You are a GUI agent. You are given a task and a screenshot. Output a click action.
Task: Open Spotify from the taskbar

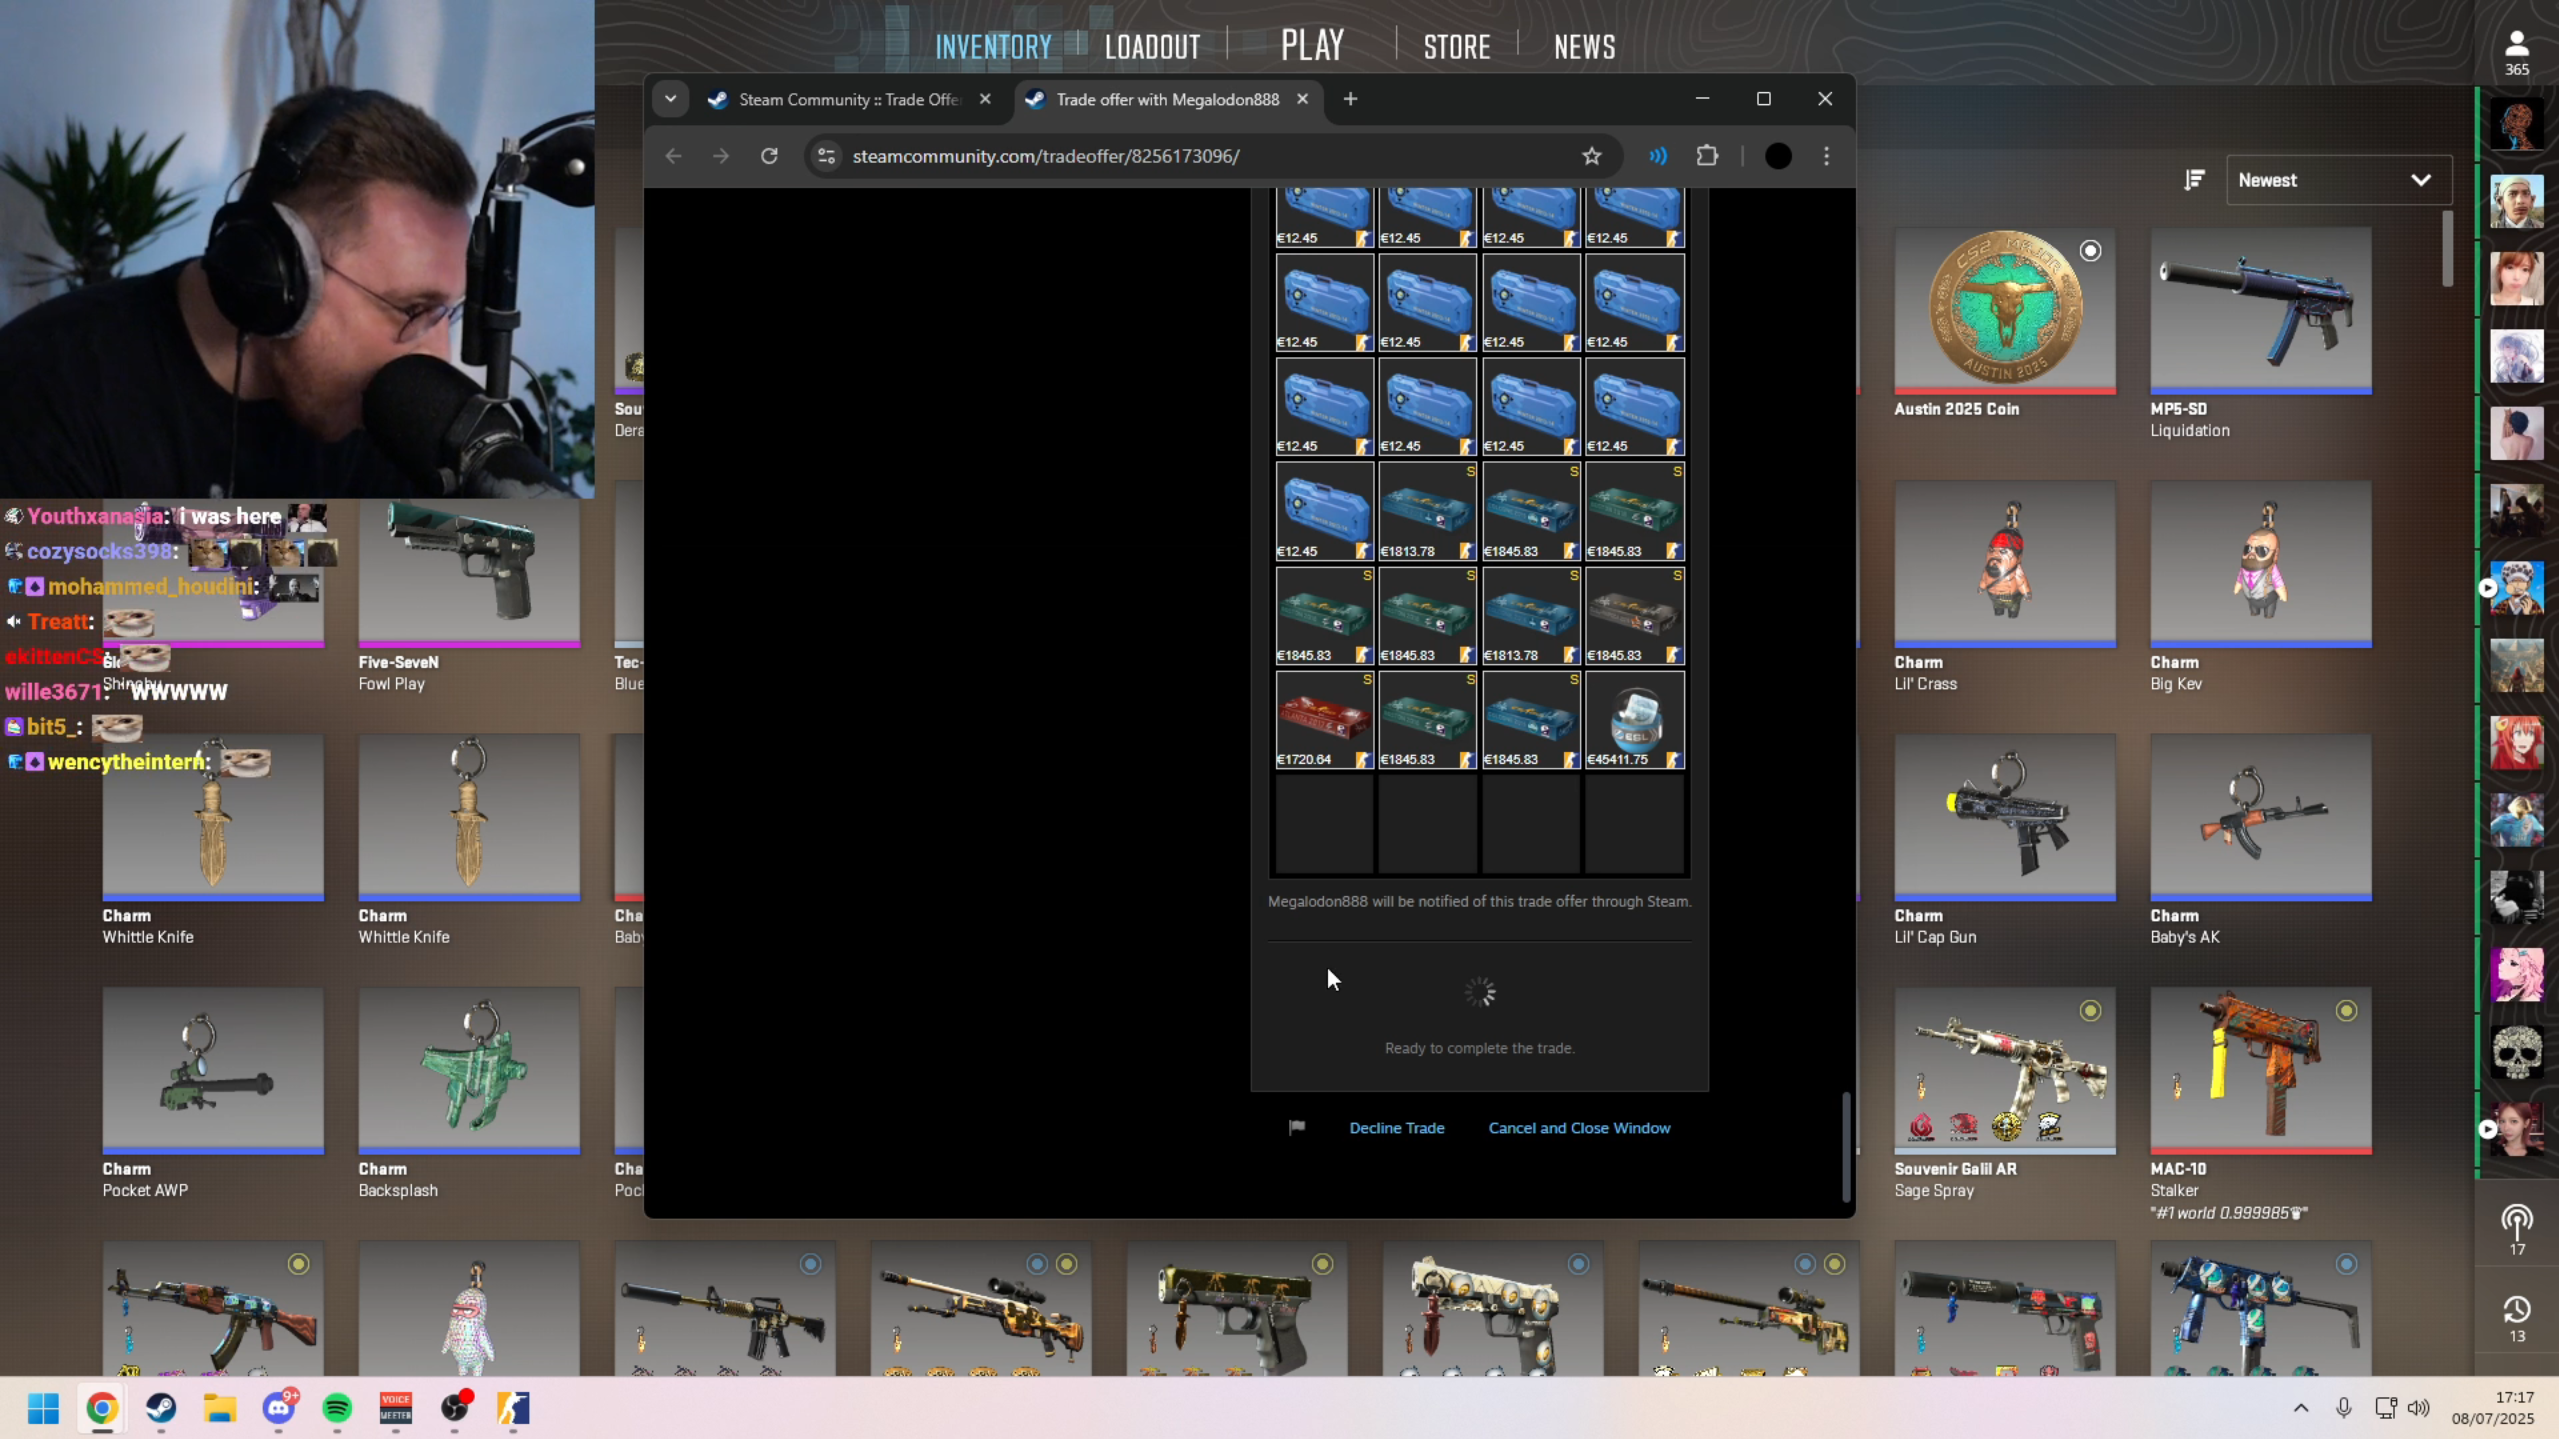(x=337, y=1408)
